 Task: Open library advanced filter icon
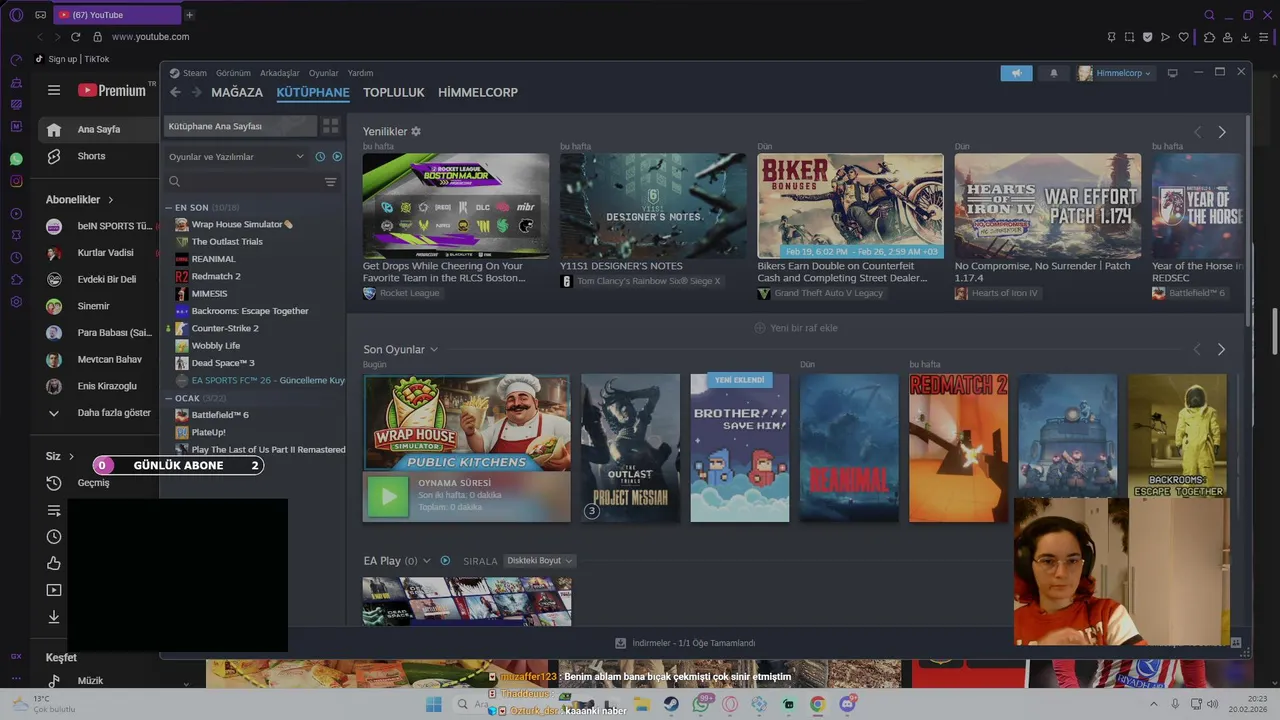pos(330,182)
